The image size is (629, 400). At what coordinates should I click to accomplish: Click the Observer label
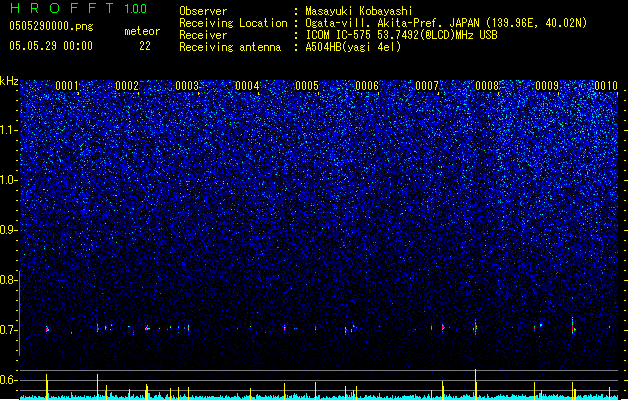tap(203, 11)
